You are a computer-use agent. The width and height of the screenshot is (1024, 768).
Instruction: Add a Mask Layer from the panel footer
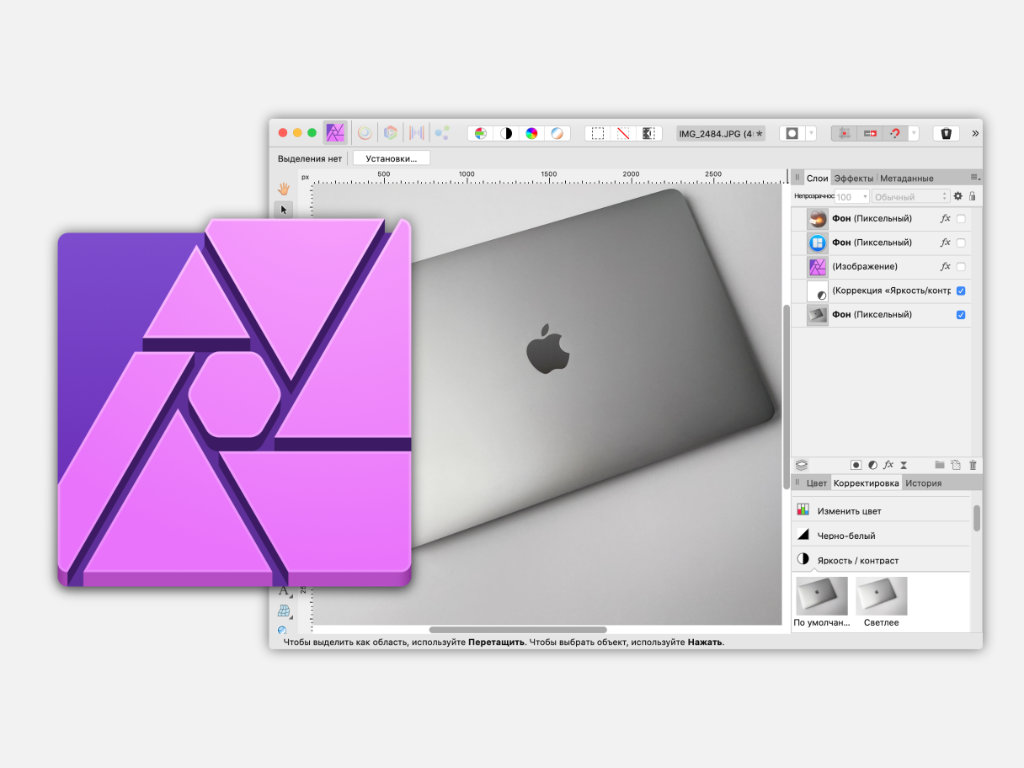coord(856,465)
